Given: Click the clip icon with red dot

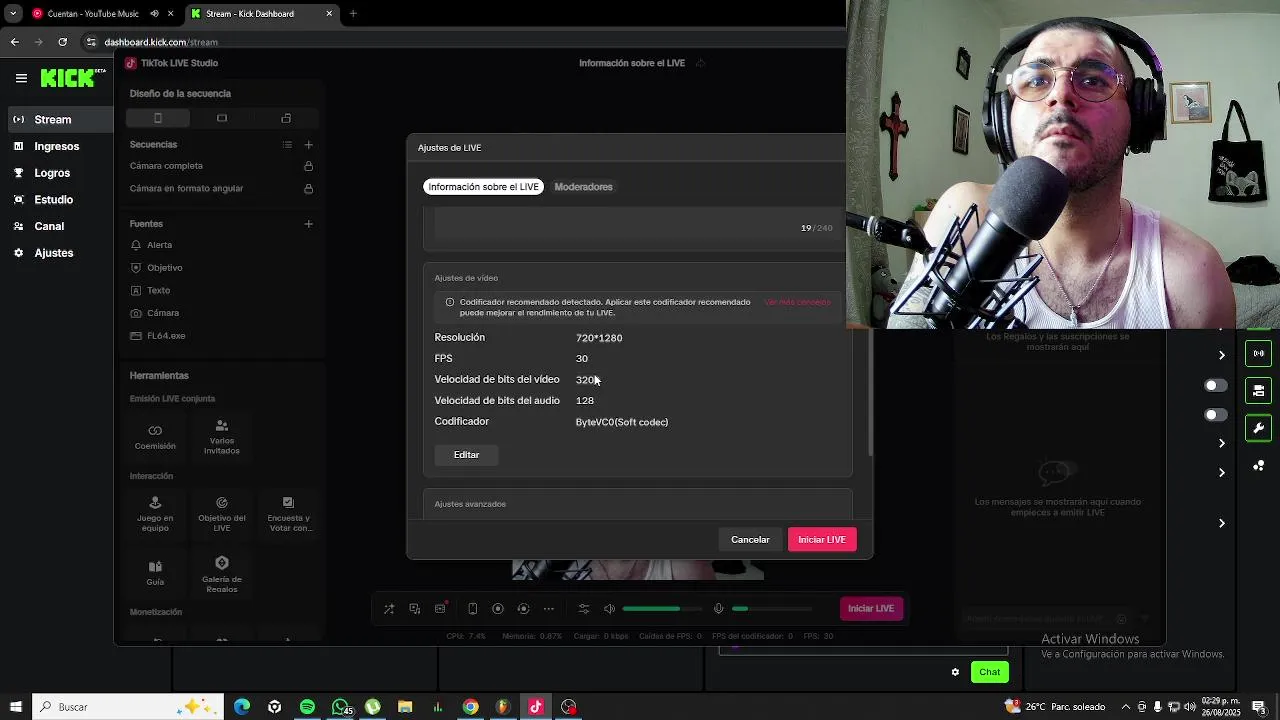Looking at the screenshot, I should tap(440, 608).
